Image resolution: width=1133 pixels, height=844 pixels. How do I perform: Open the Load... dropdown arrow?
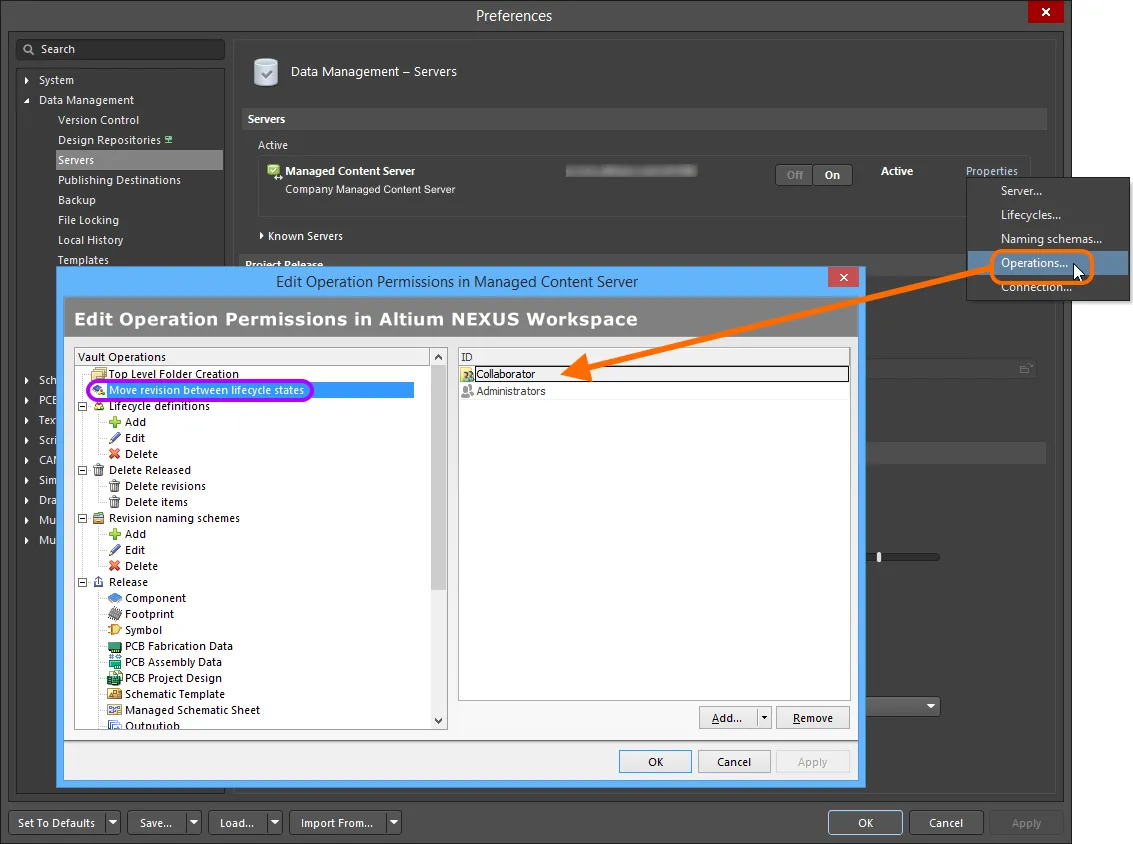click(275, 822)
